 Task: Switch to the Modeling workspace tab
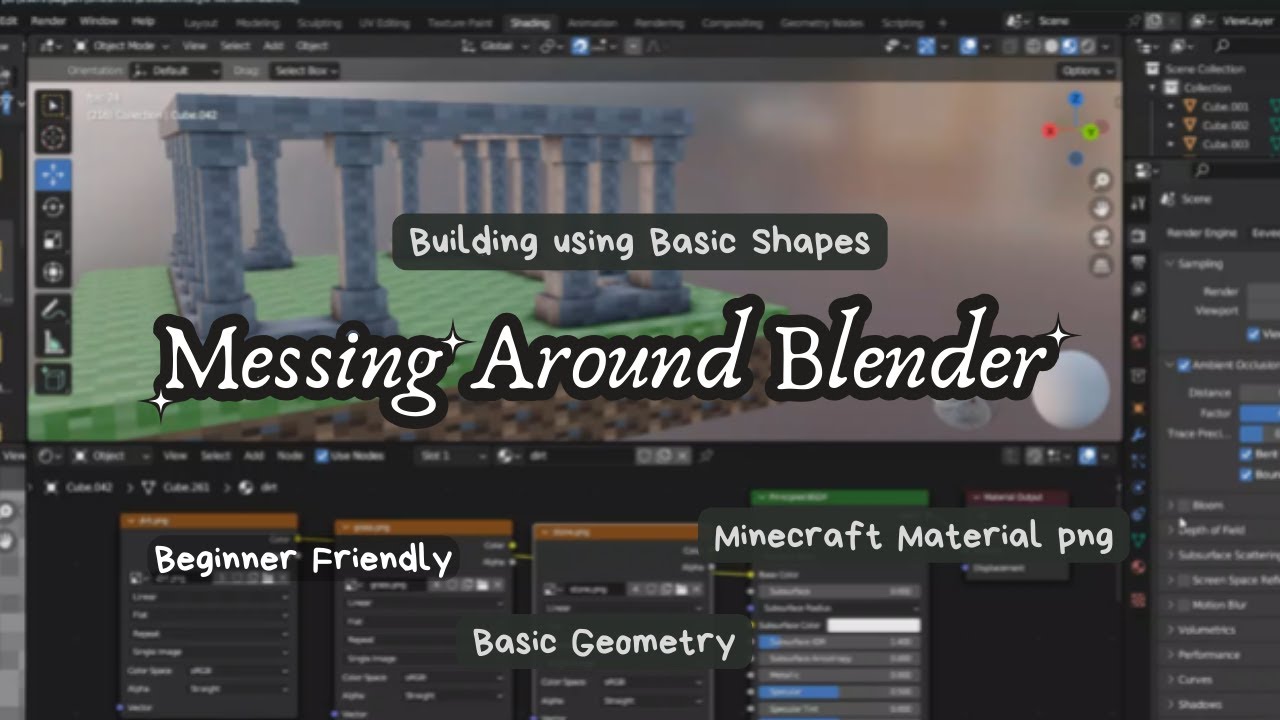pos(258,22)
